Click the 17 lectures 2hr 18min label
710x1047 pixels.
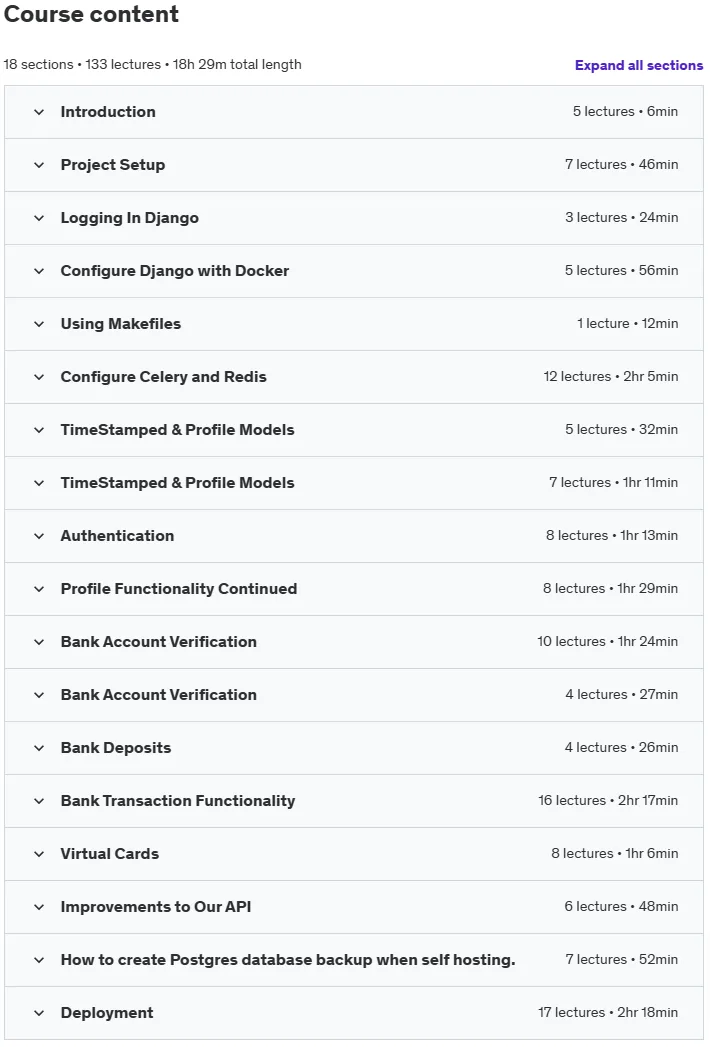608,1012
